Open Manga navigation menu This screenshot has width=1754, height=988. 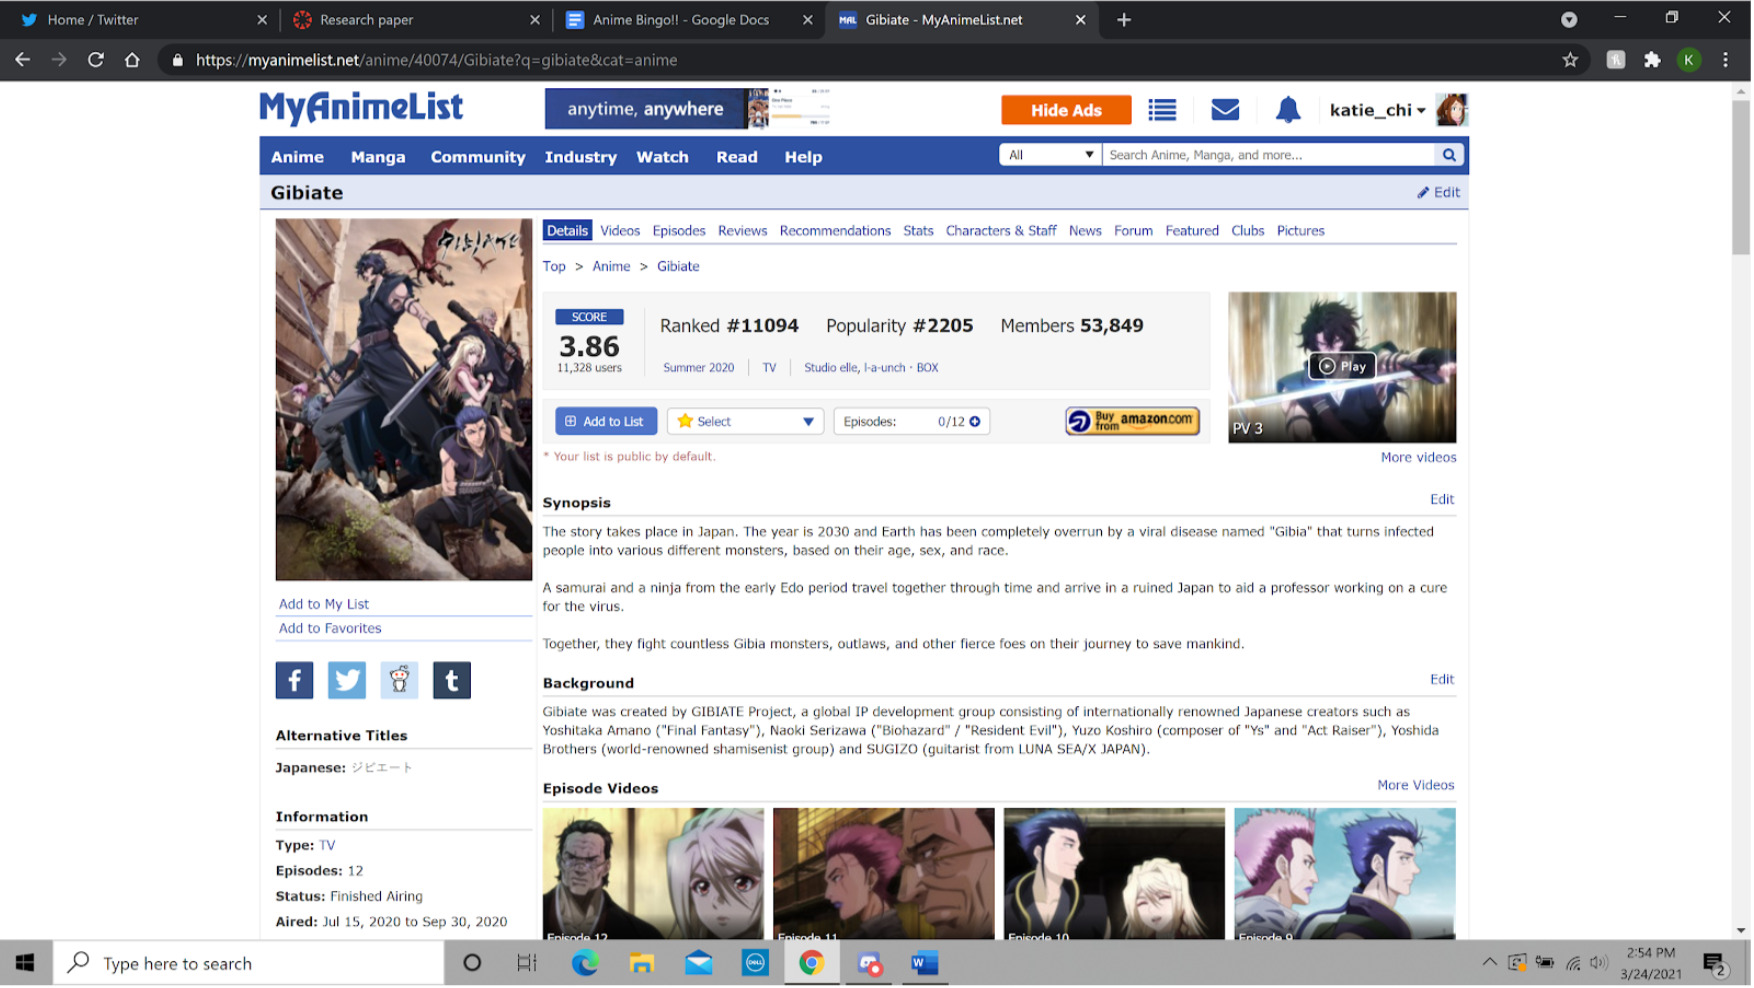pyautogui.click(x=379, y=157)
